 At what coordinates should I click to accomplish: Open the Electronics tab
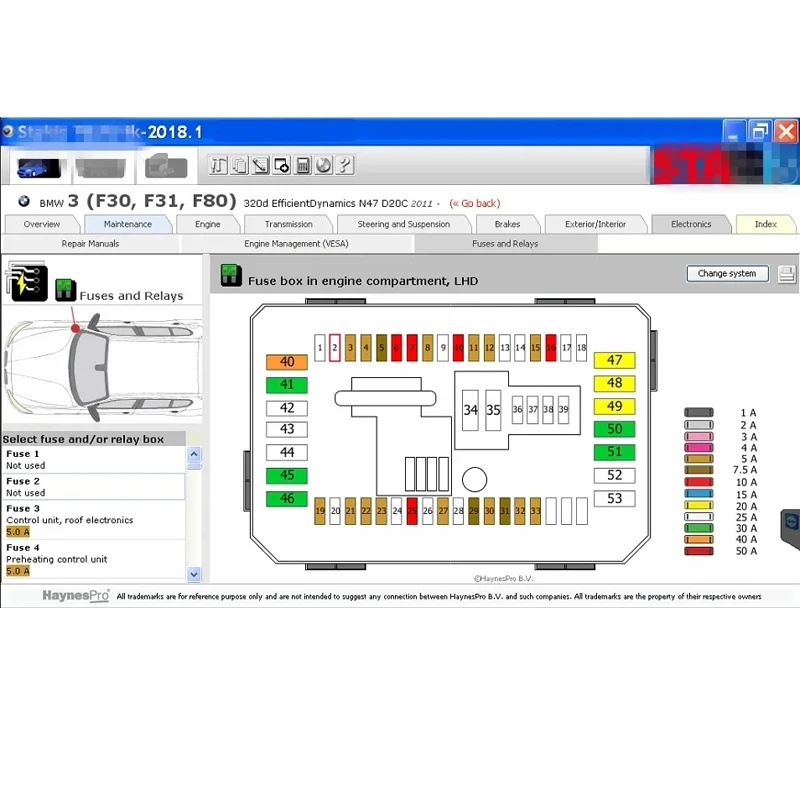(x=691, y=224)
